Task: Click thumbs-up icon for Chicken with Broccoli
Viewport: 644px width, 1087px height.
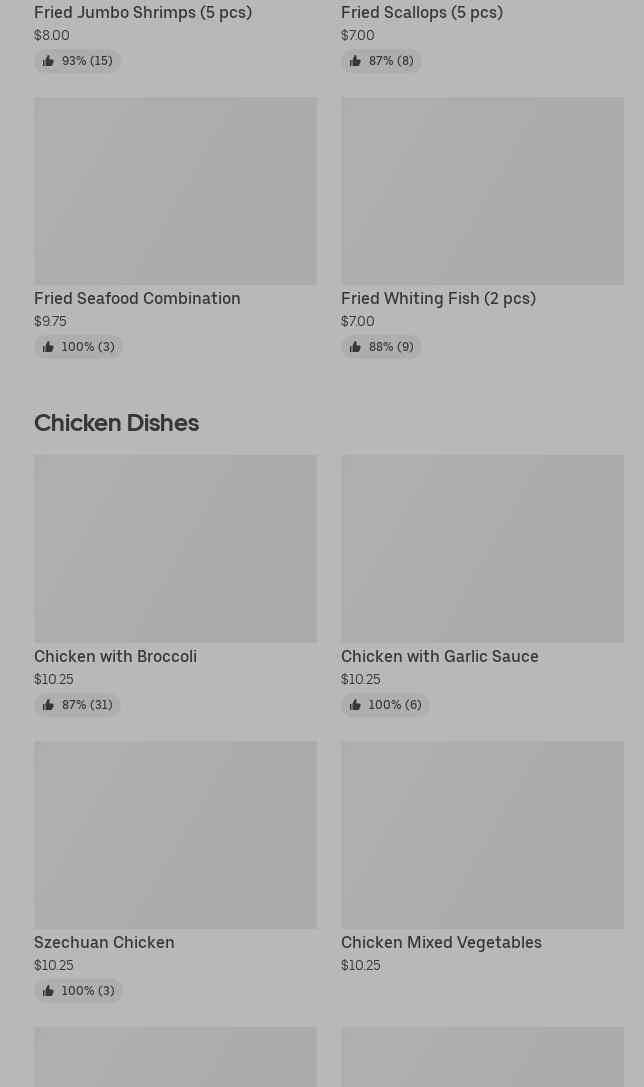Action: 48,705
